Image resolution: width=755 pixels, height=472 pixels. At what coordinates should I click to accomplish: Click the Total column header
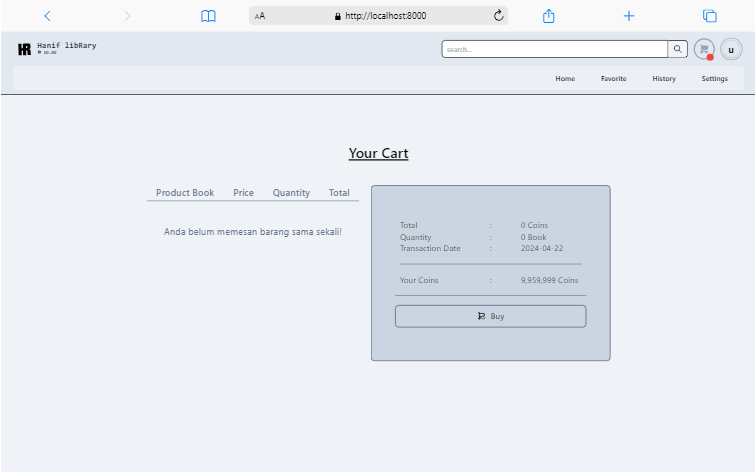[x=339, y=193]
